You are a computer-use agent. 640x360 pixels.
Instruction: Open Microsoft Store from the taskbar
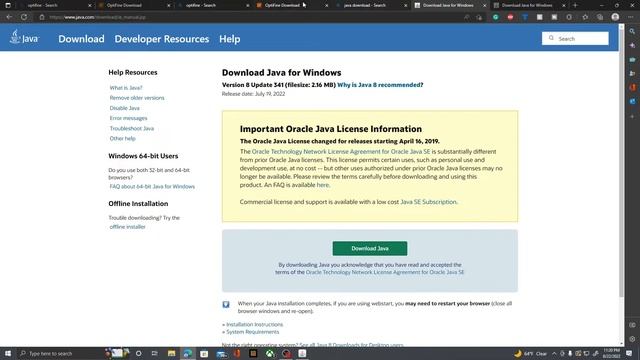(204, 353)
